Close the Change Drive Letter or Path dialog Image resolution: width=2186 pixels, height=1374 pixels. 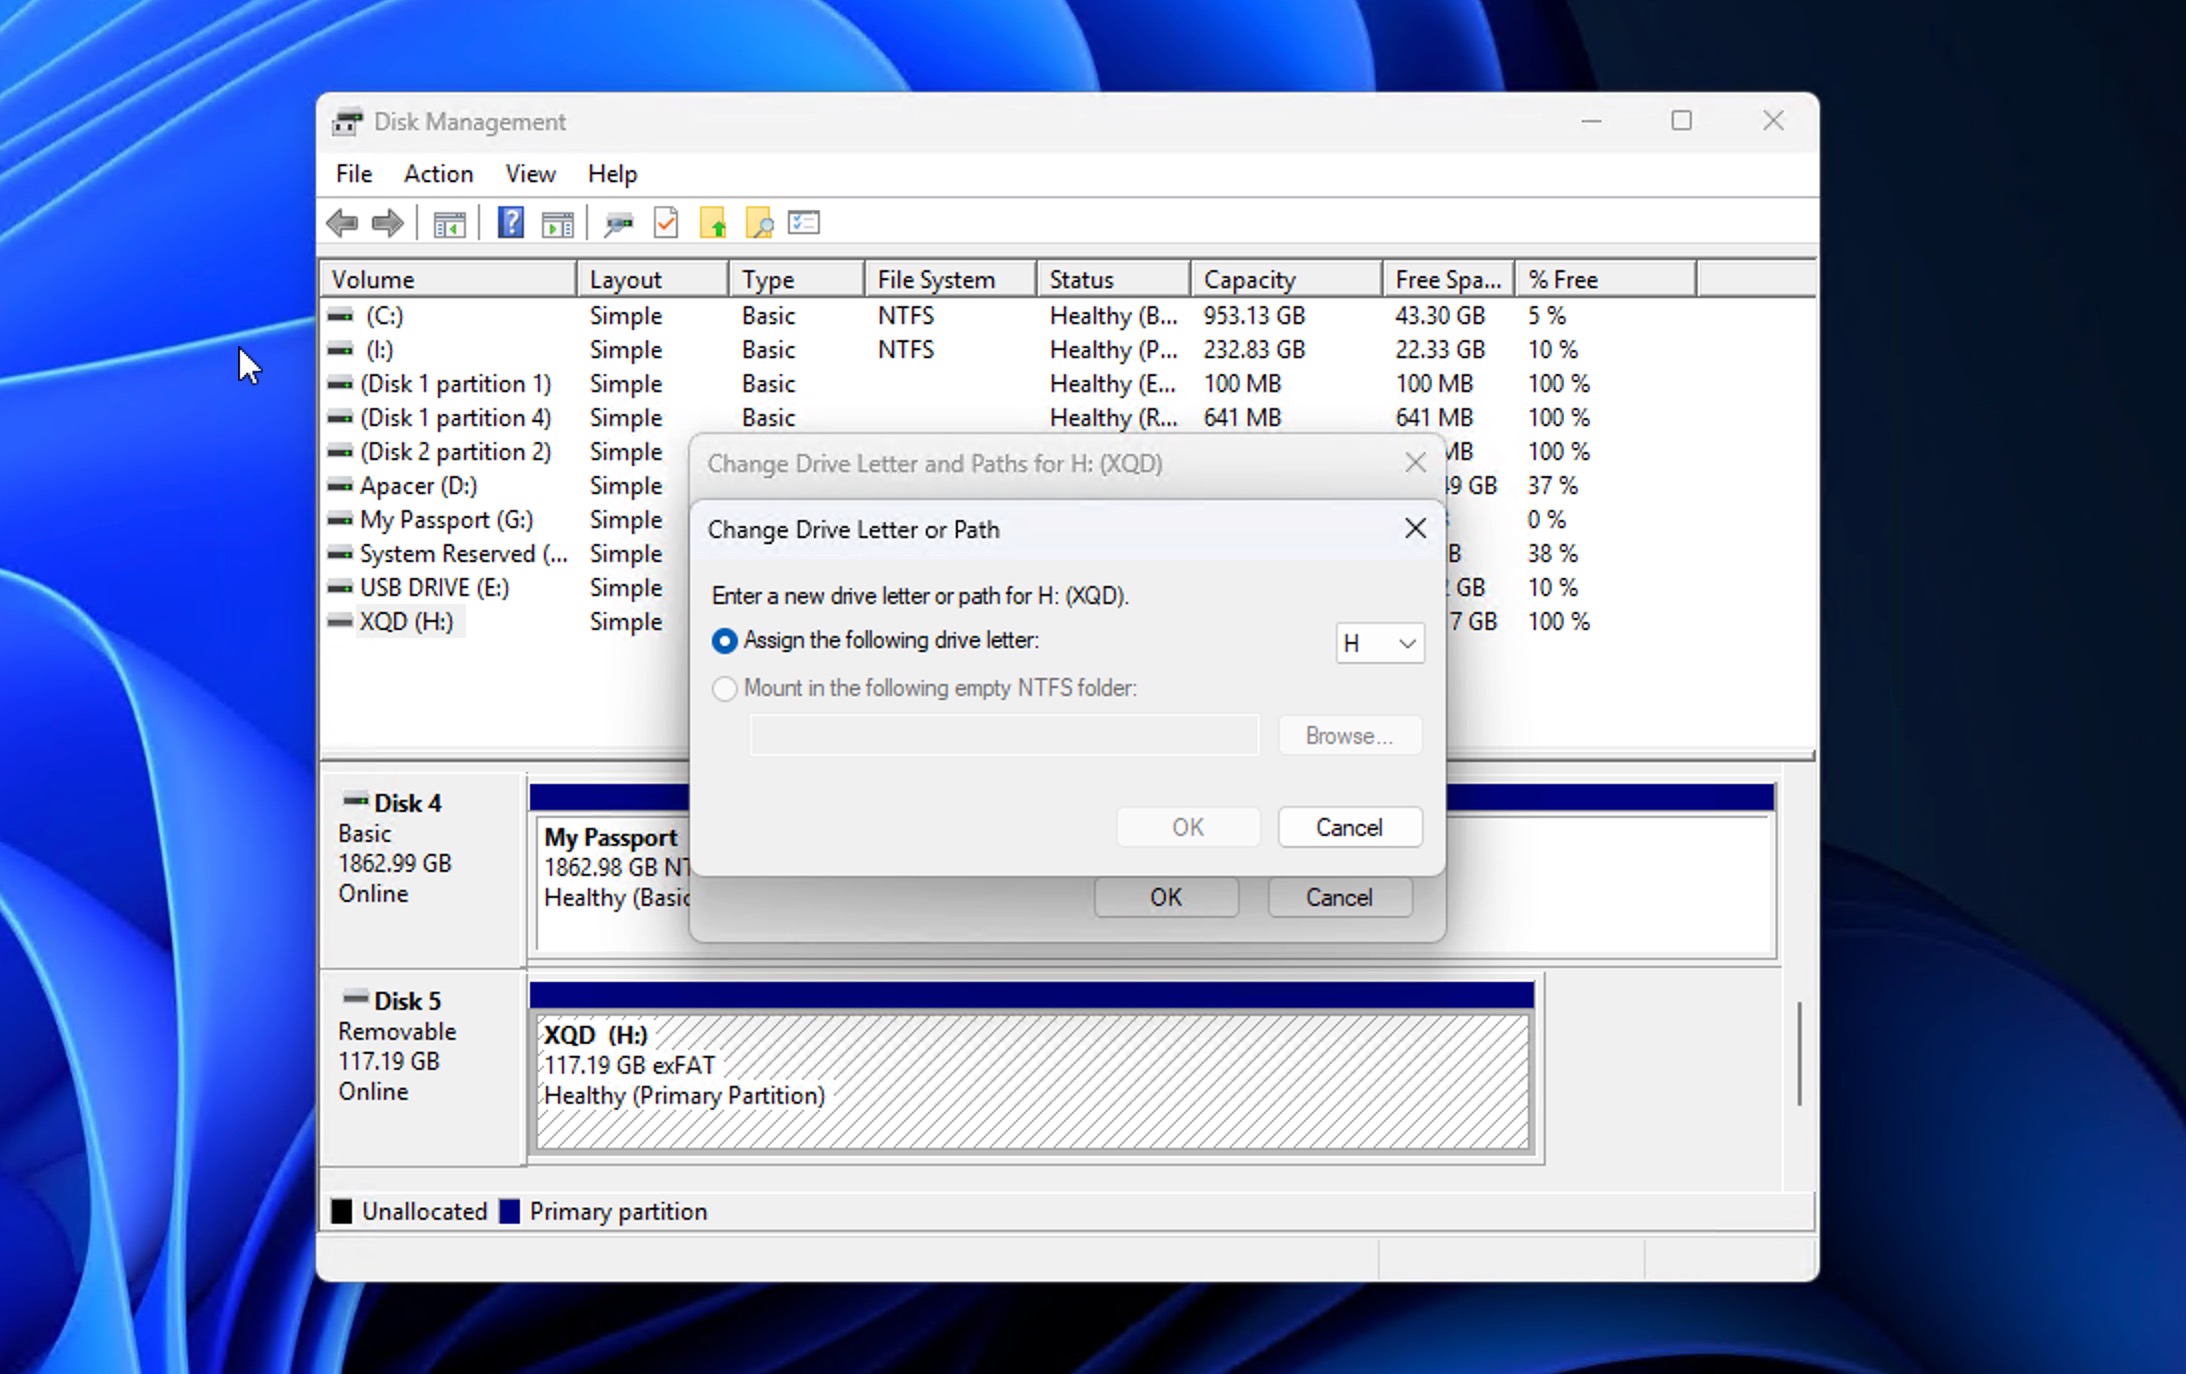click(1415, 529)
